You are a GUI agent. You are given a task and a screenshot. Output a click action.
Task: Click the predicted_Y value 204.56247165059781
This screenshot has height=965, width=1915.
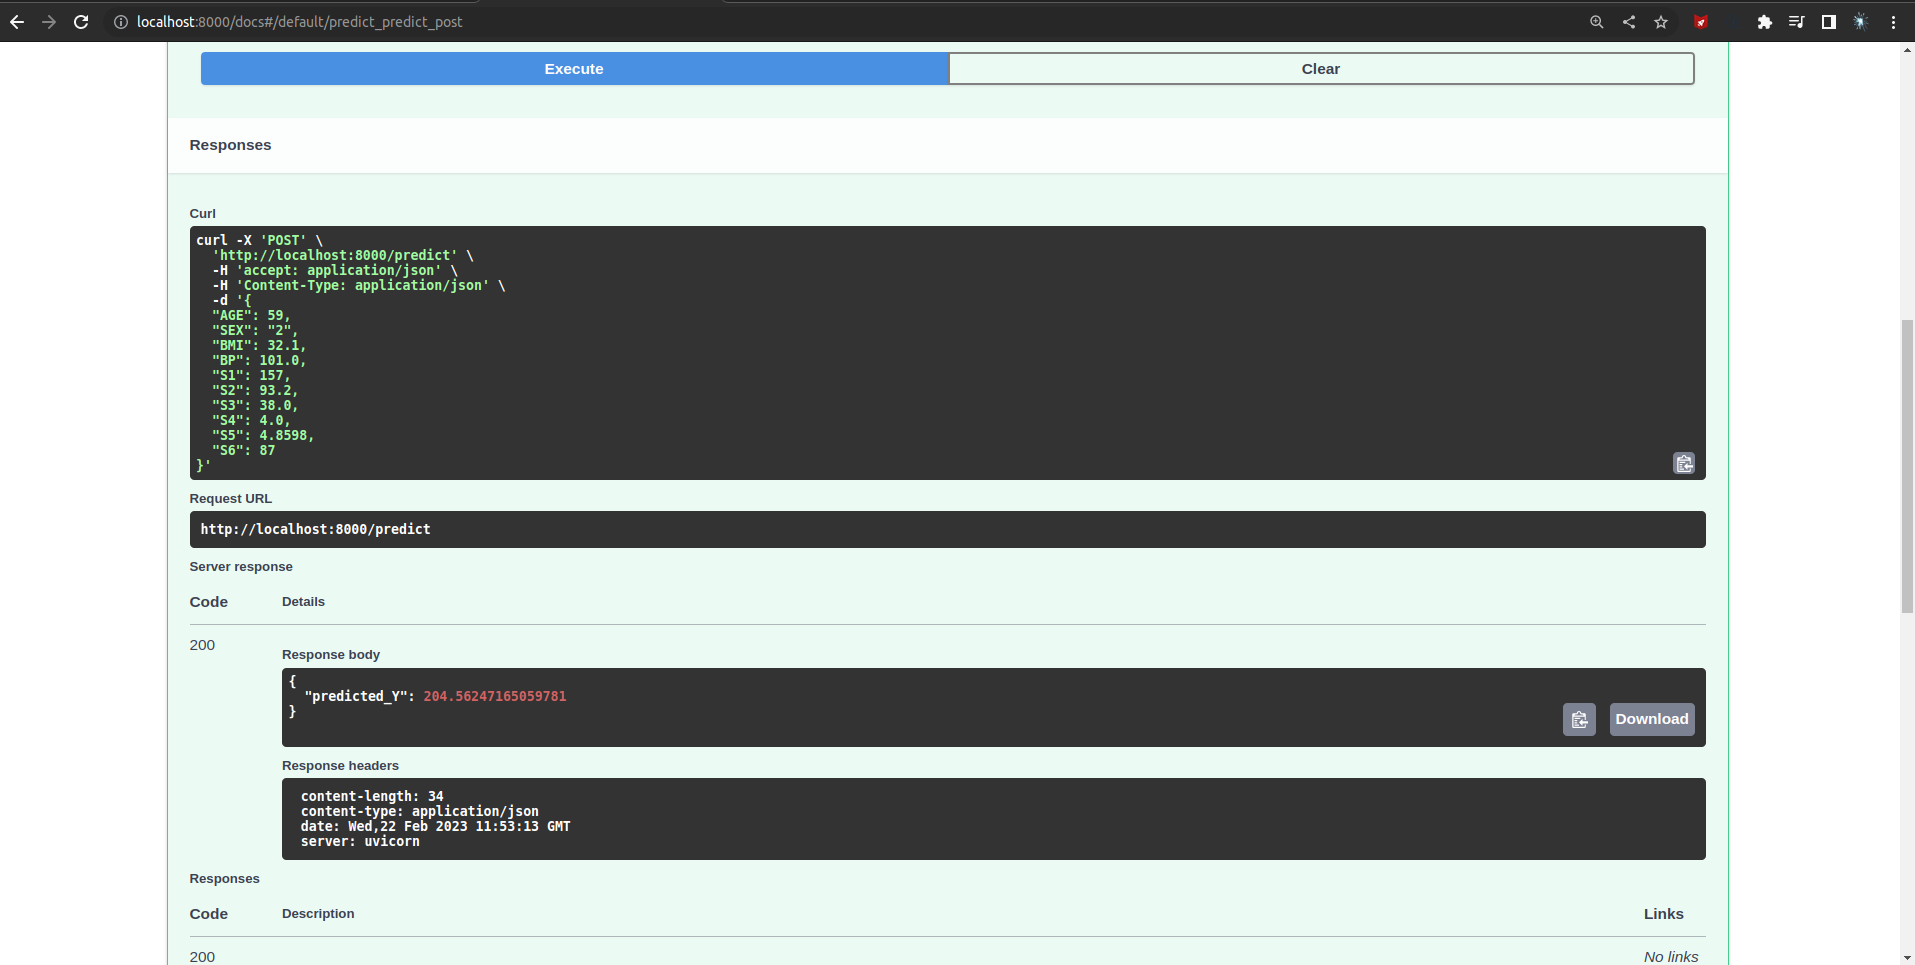point(495,696)
